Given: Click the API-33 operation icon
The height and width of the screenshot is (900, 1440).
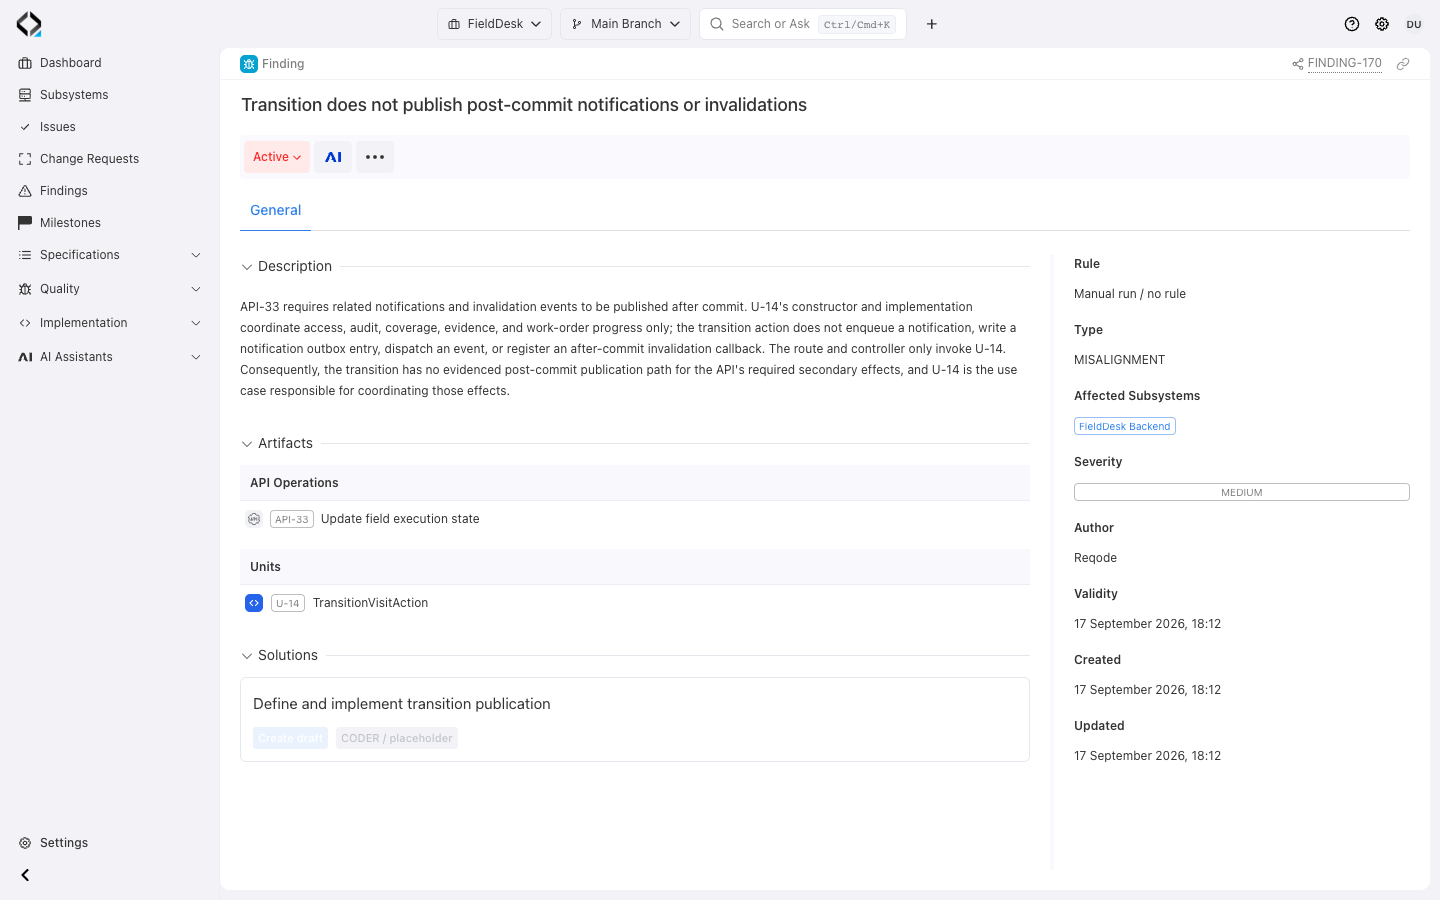Looking at the screenshot, I should tap(254, 519).
